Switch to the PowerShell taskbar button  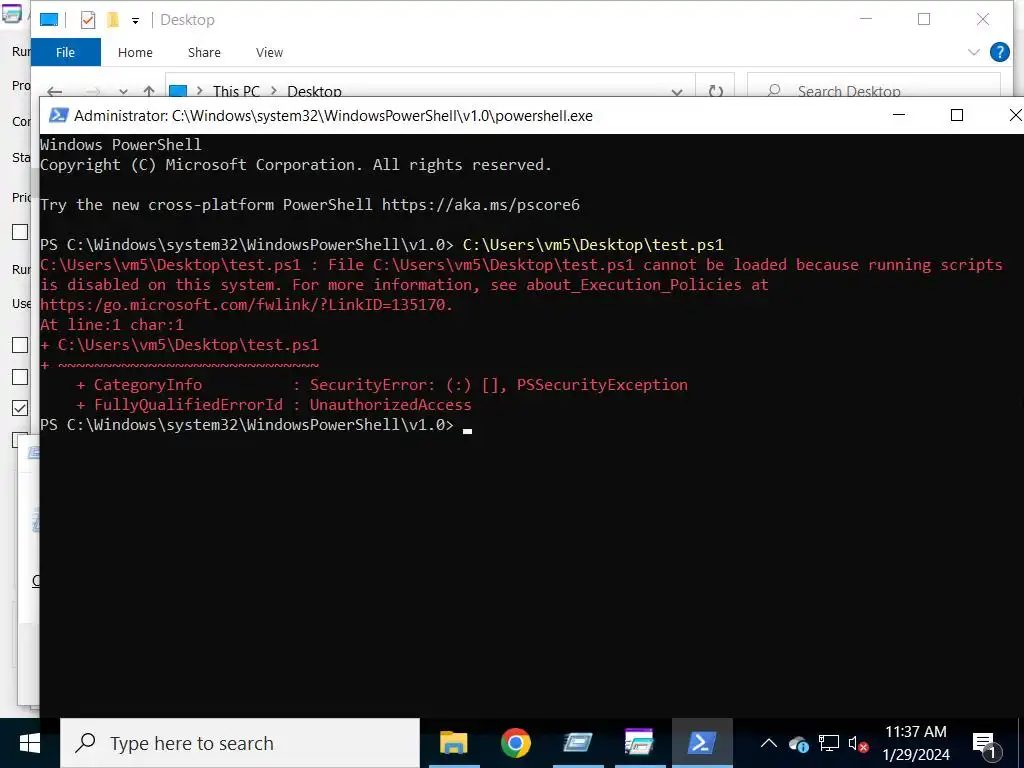click(702, 743)
